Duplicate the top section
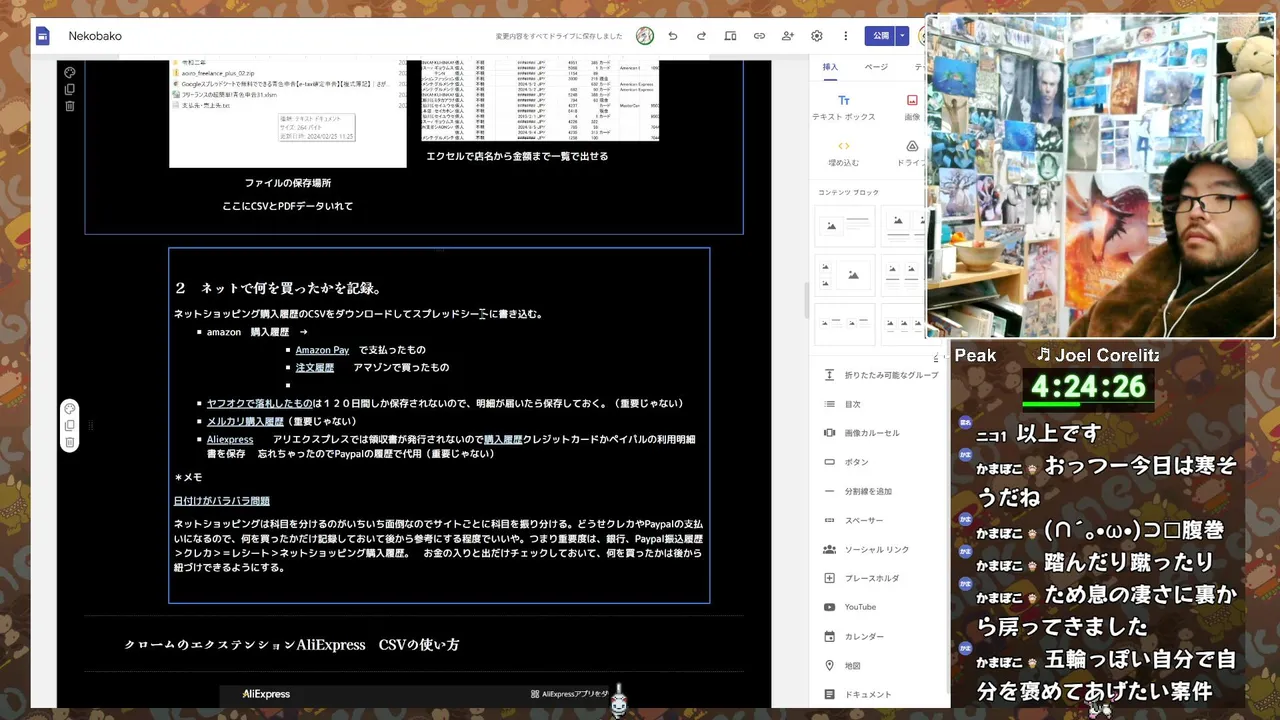This screenshot has width=1280, height=720. coord(69,89)
